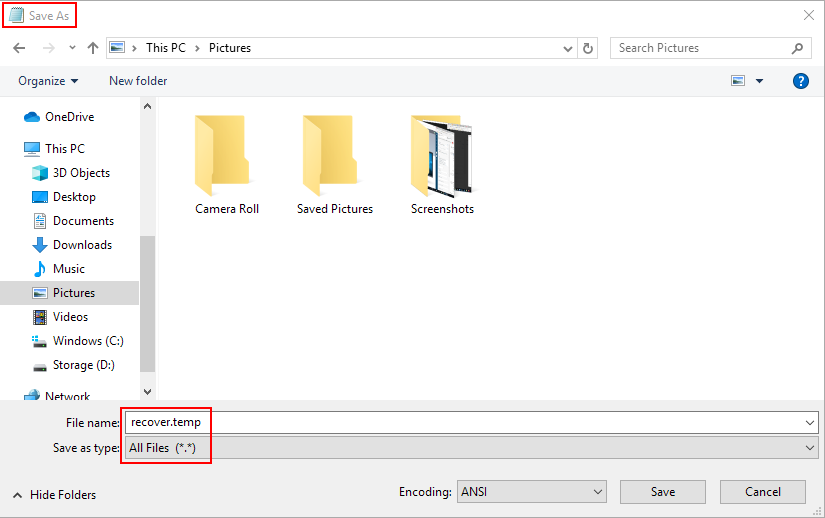
Task: Click the Refresh button beside the address bar
Action: click(589, 48)
